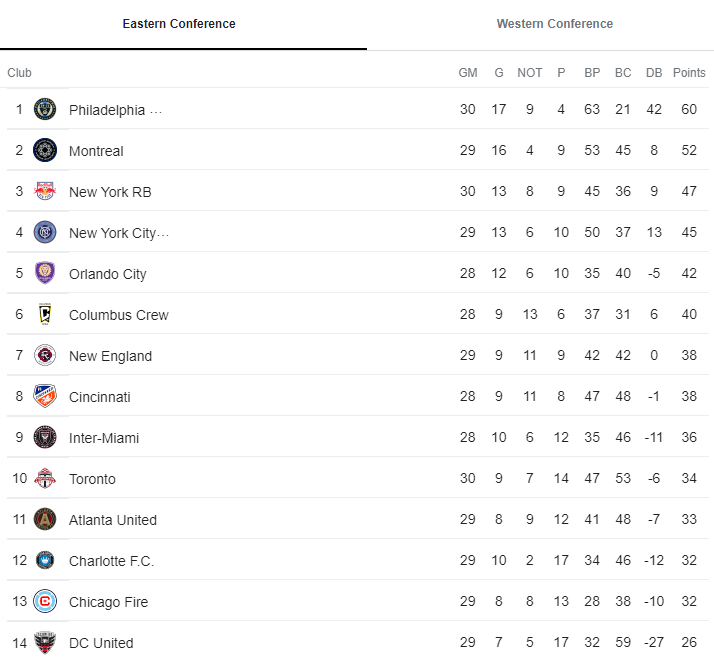The image size is (714, 664).
Task: Open the truncated New York City team name
Action: pos(118,233)
